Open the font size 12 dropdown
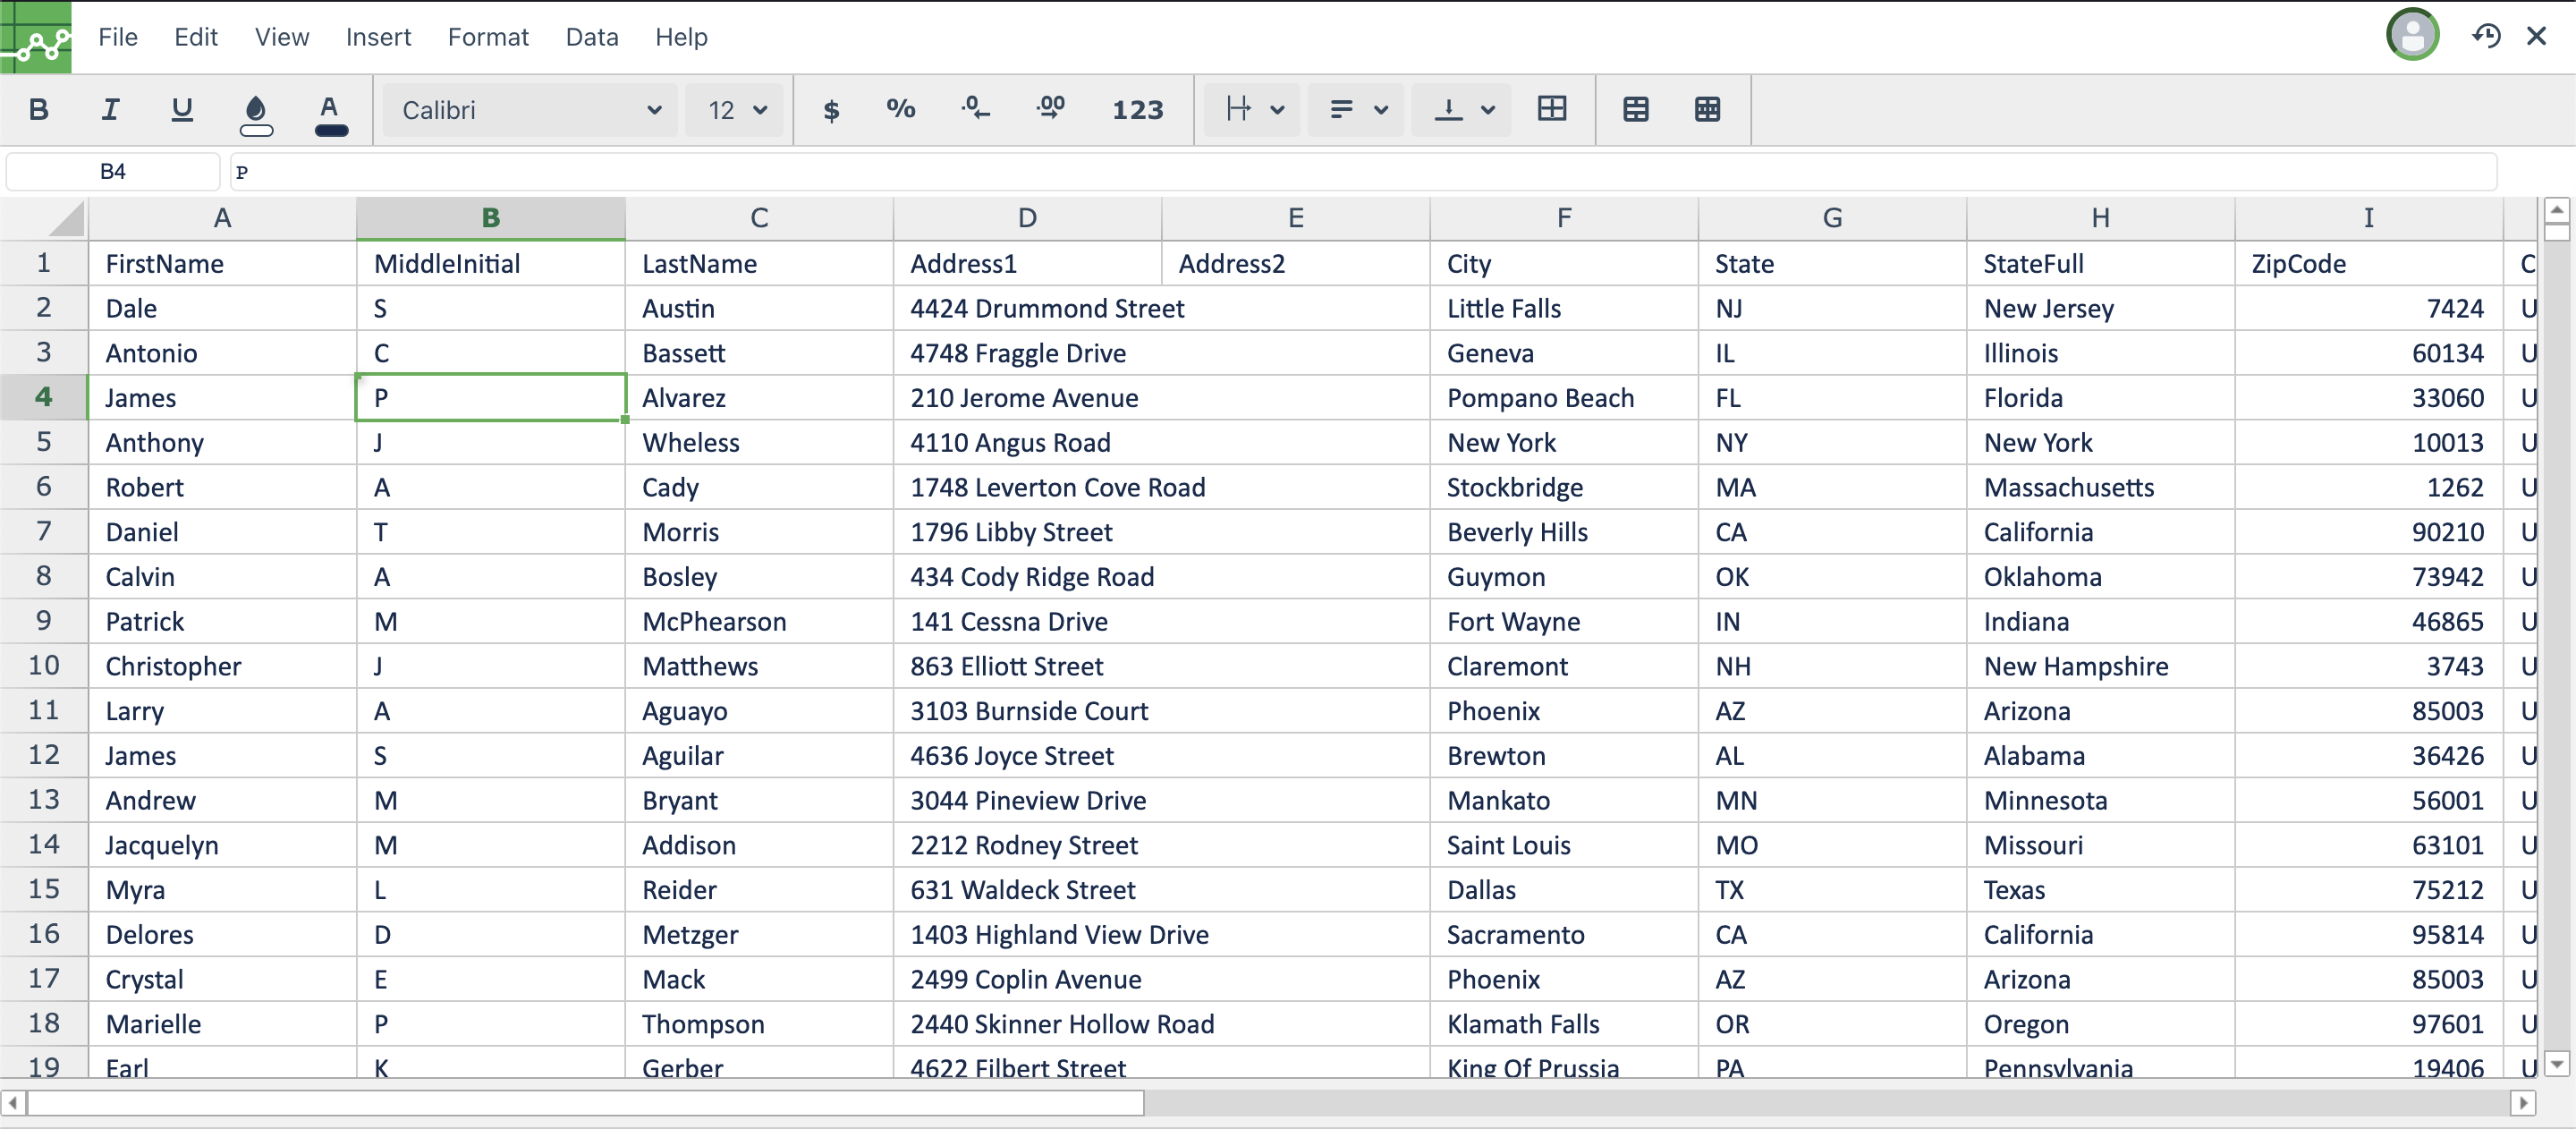Viewport: 2576px width, 1129px height. [x=735, y=110]
